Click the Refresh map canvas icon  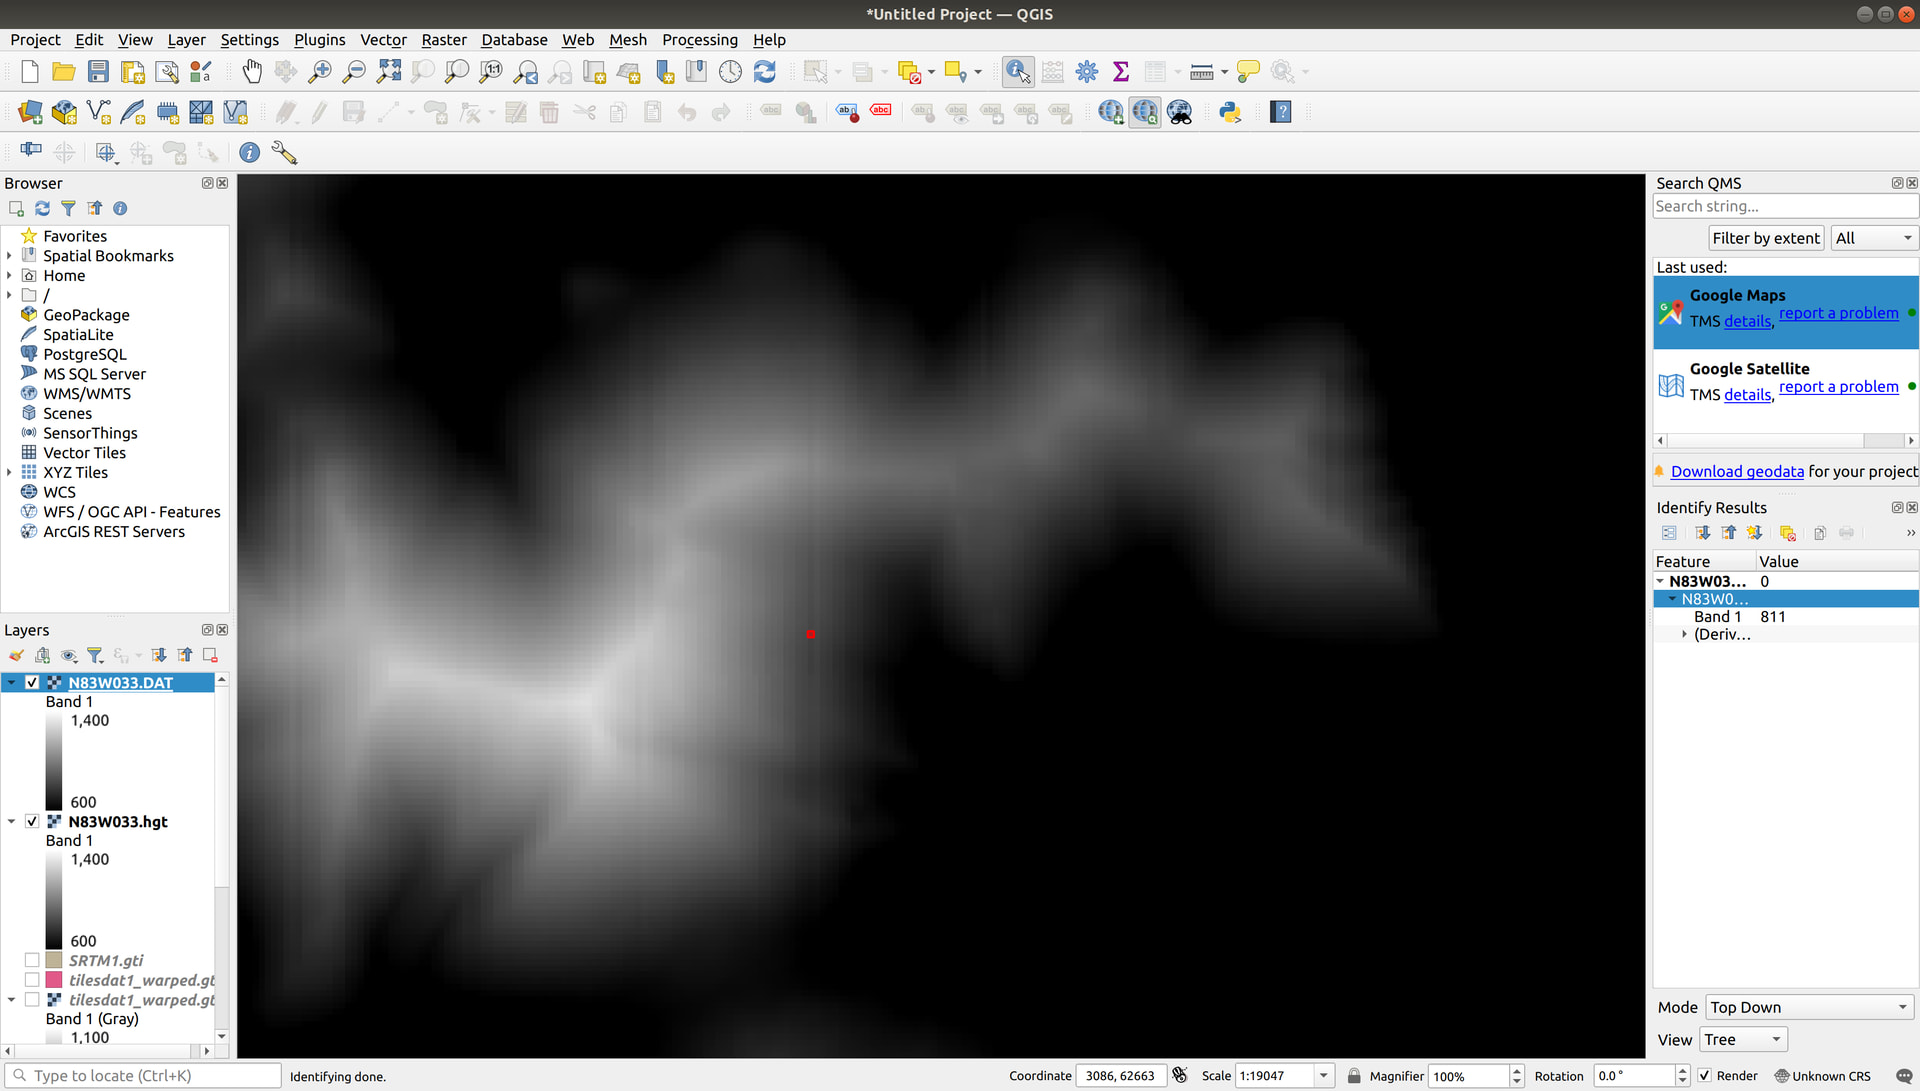pos(765,71)
